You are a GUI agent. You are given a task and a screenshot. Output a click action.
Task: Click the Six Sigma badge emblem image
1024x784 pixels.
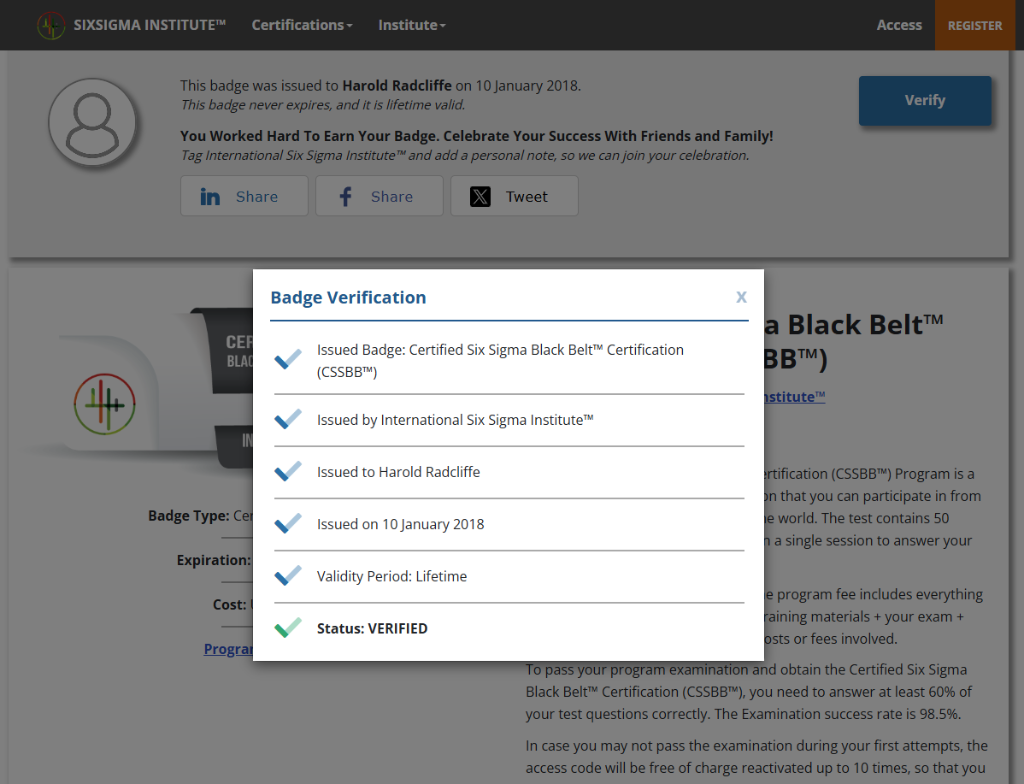(x=104, y=405)
